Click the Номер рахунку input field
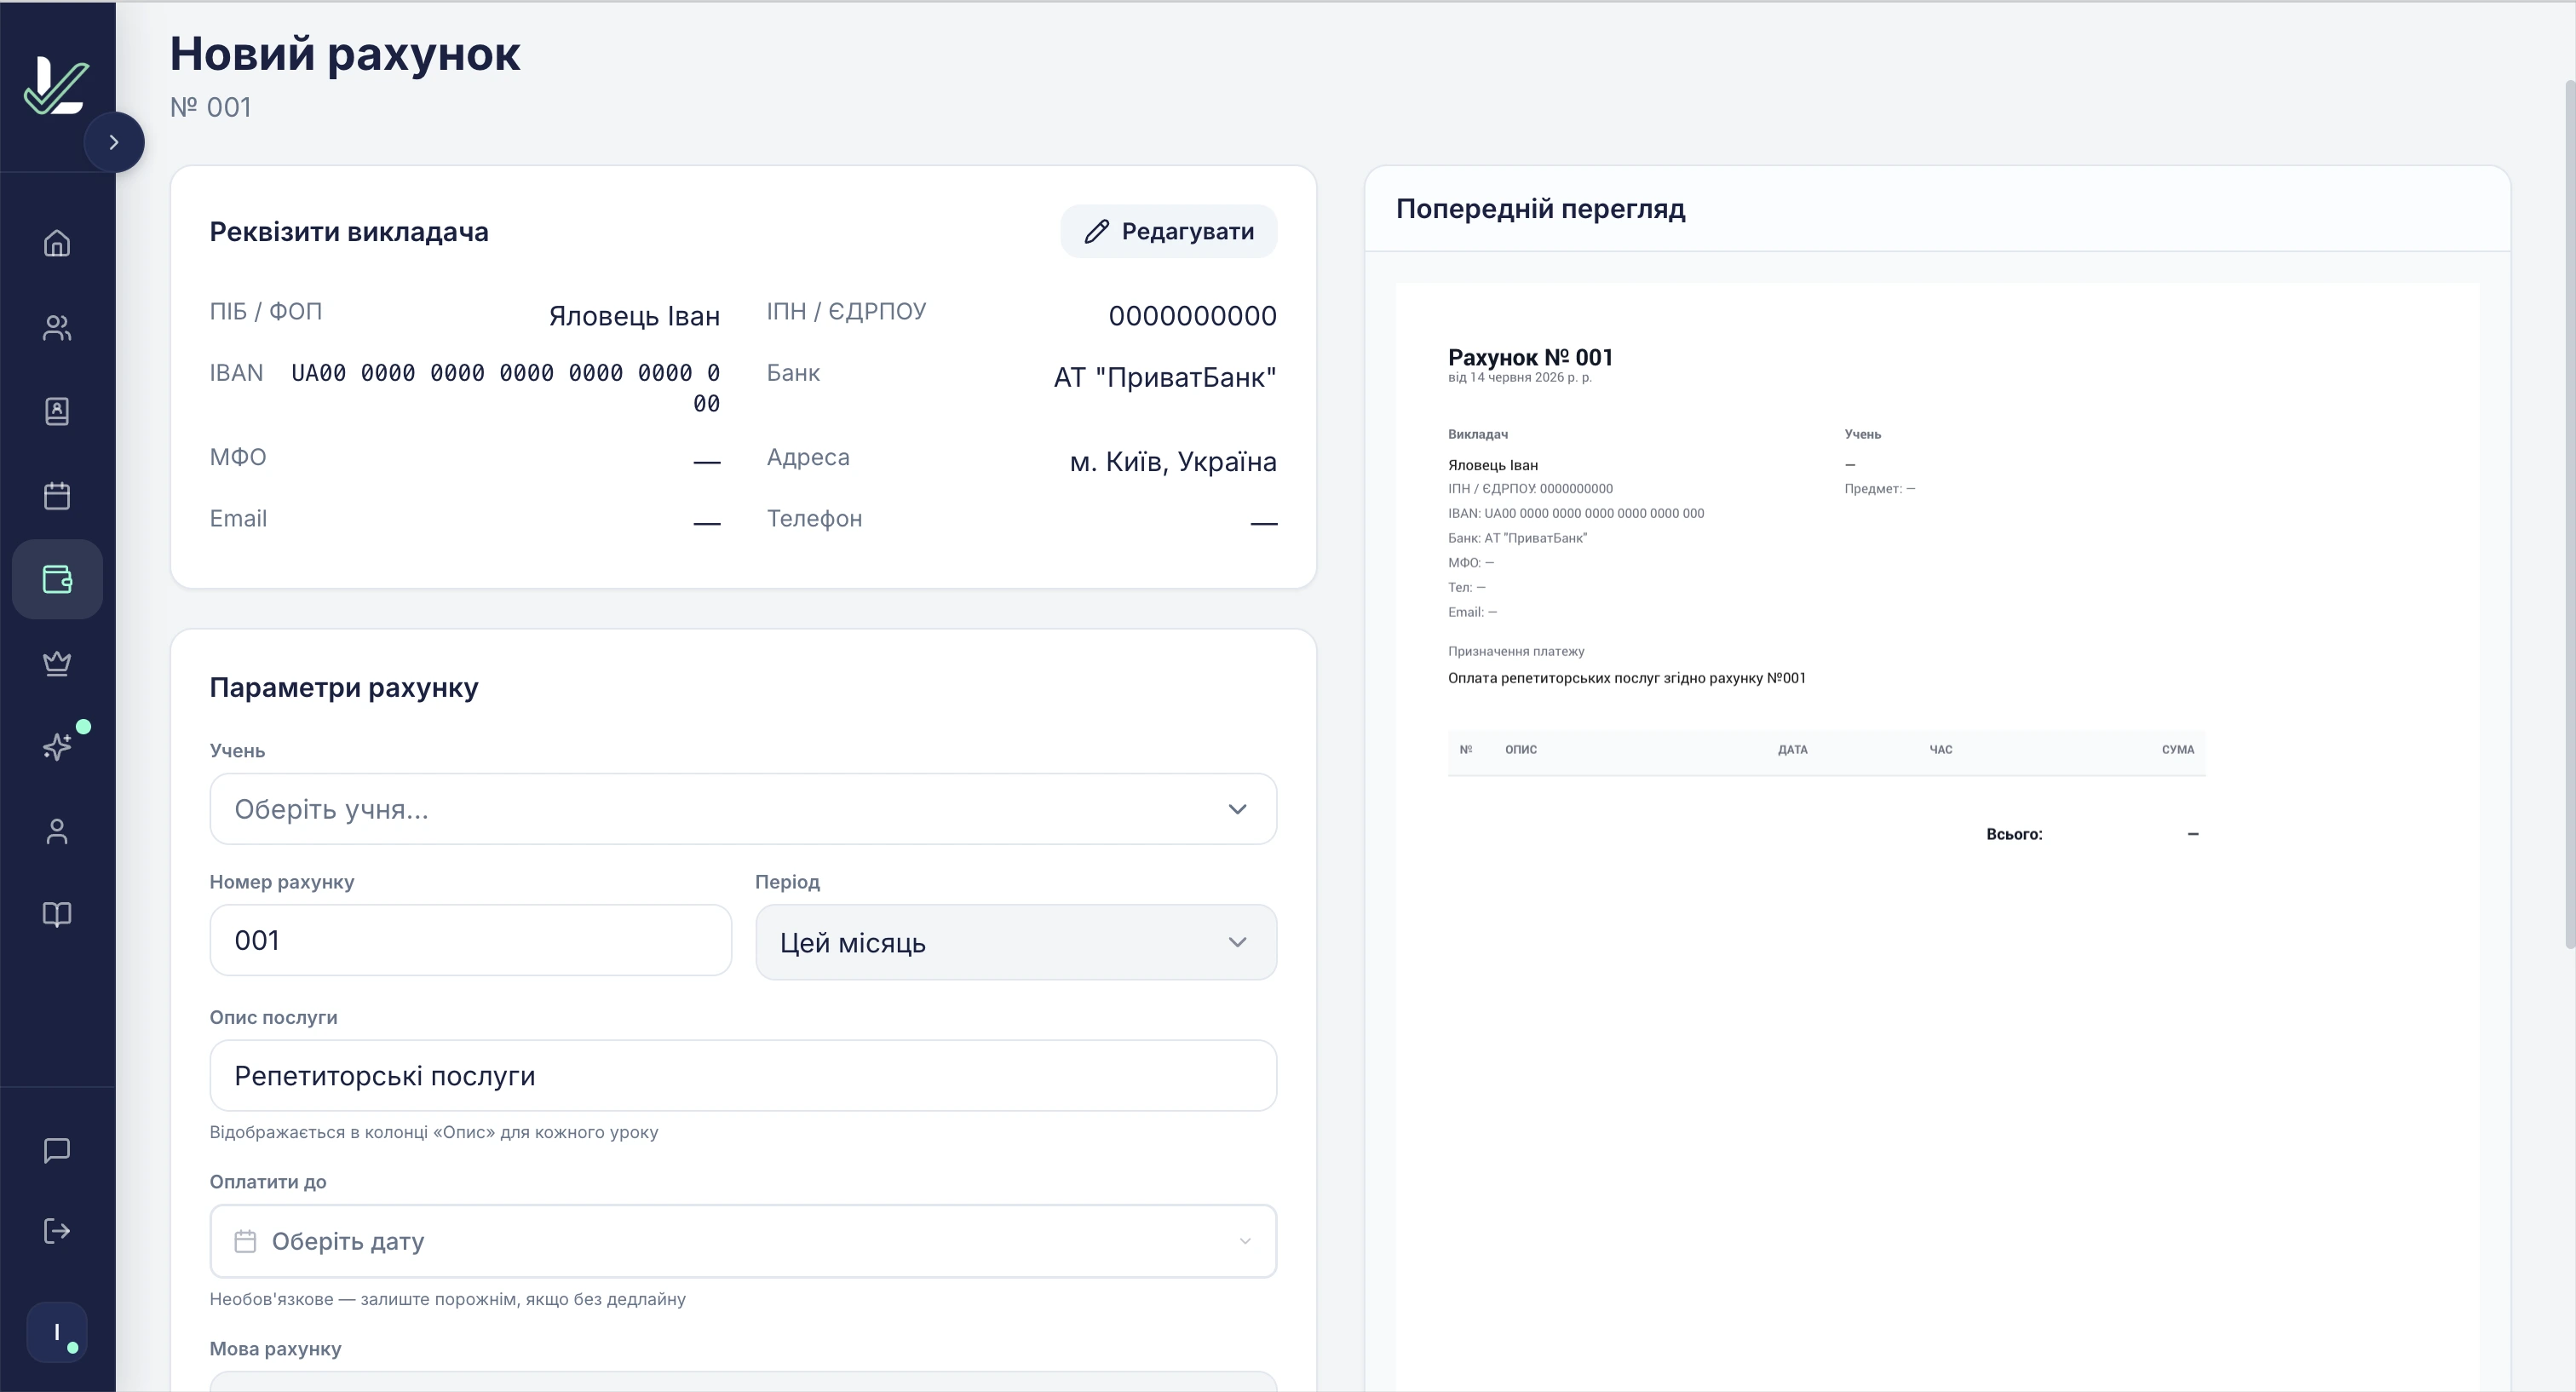The height and width of the screenshot is (1392, 2576). click(470, 940)
